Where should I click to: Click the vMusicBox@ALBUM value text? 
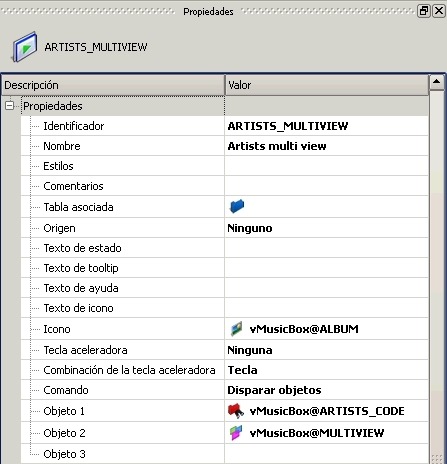click(x=304, y=329)
